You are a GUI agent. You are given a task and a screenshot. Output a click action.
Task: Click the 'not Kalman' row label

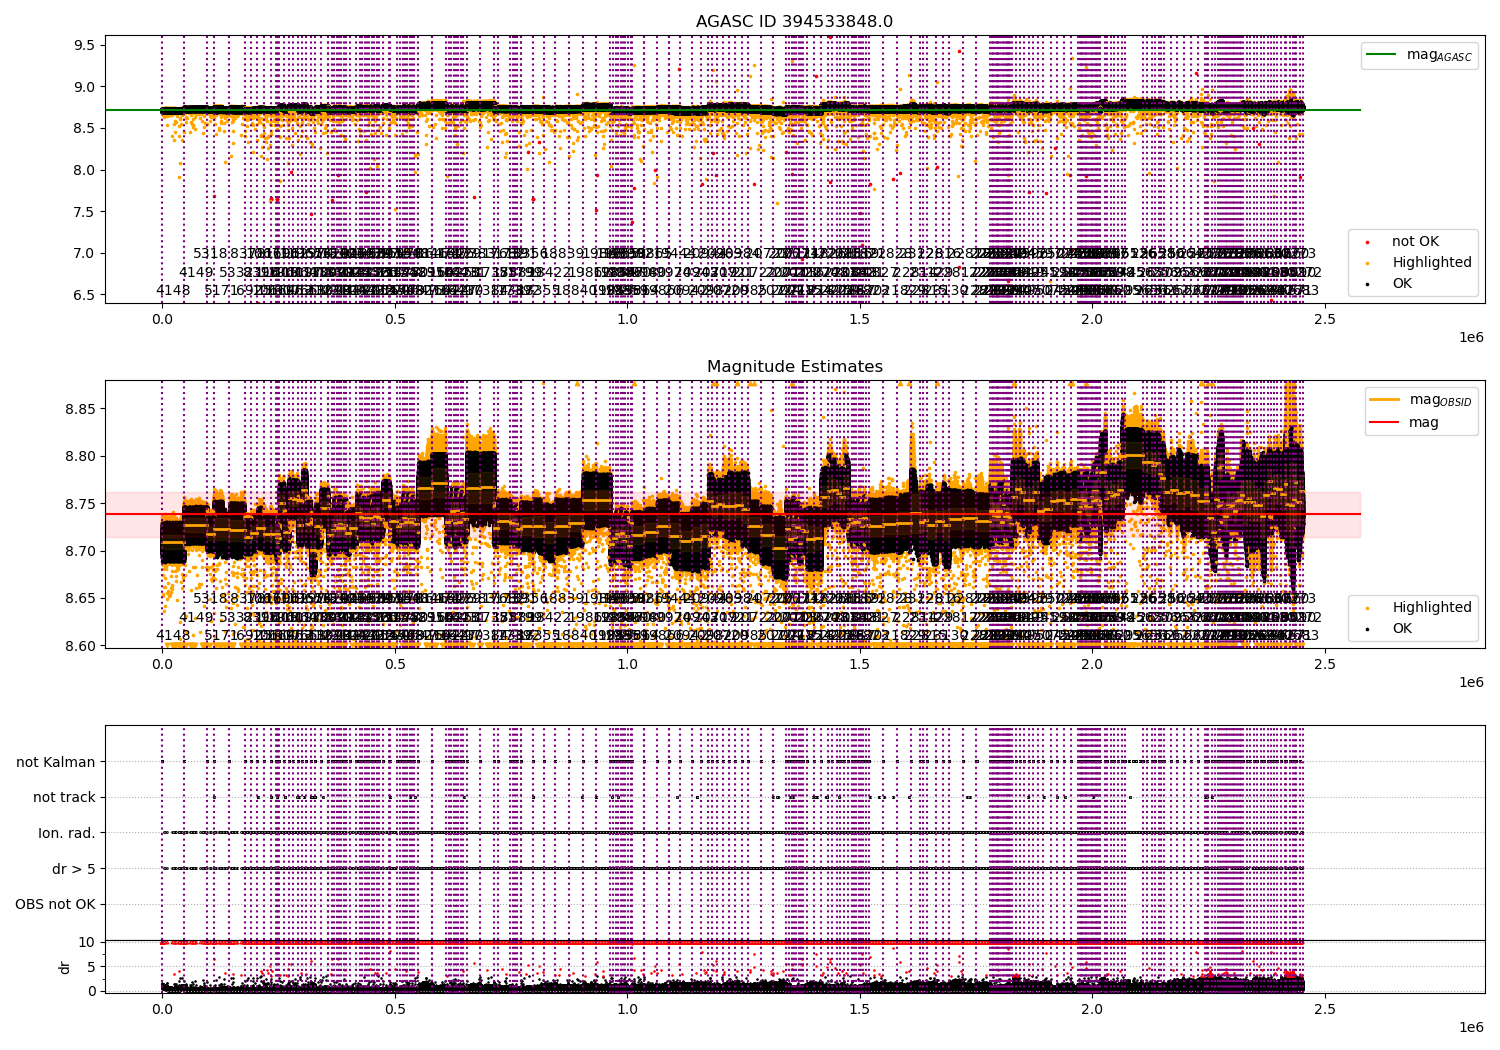coord(56,762)
